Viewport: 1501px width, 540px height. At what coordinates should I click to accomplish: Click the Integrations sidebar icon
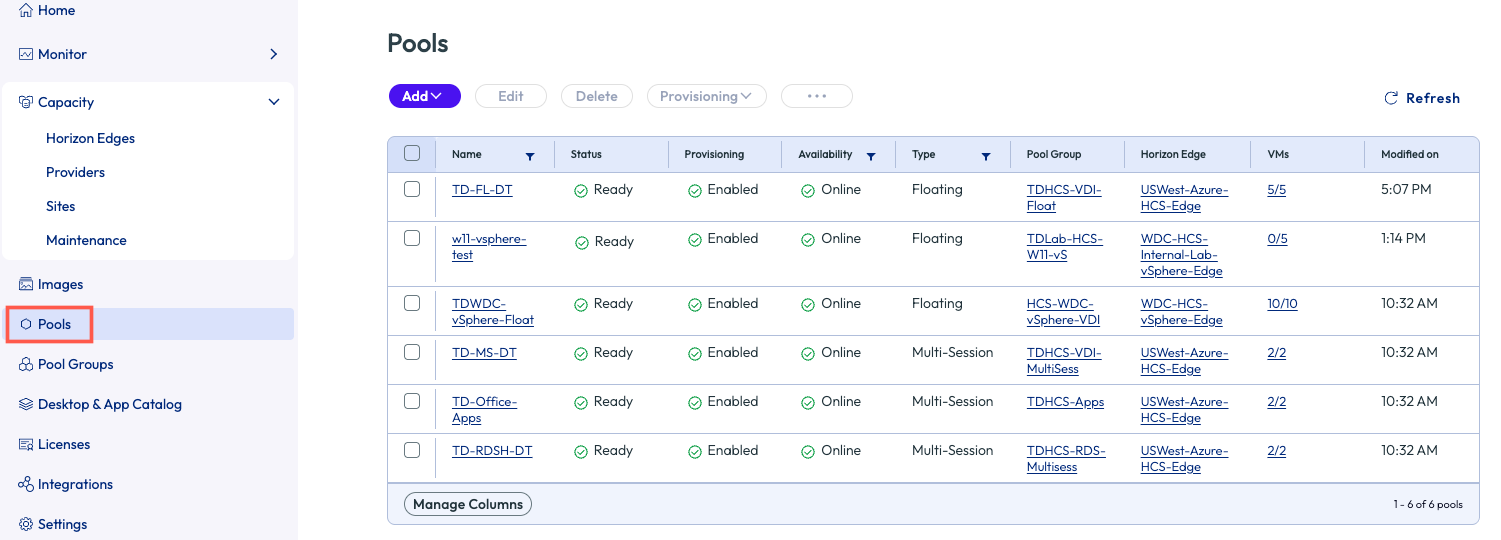[x=26, y=485]
